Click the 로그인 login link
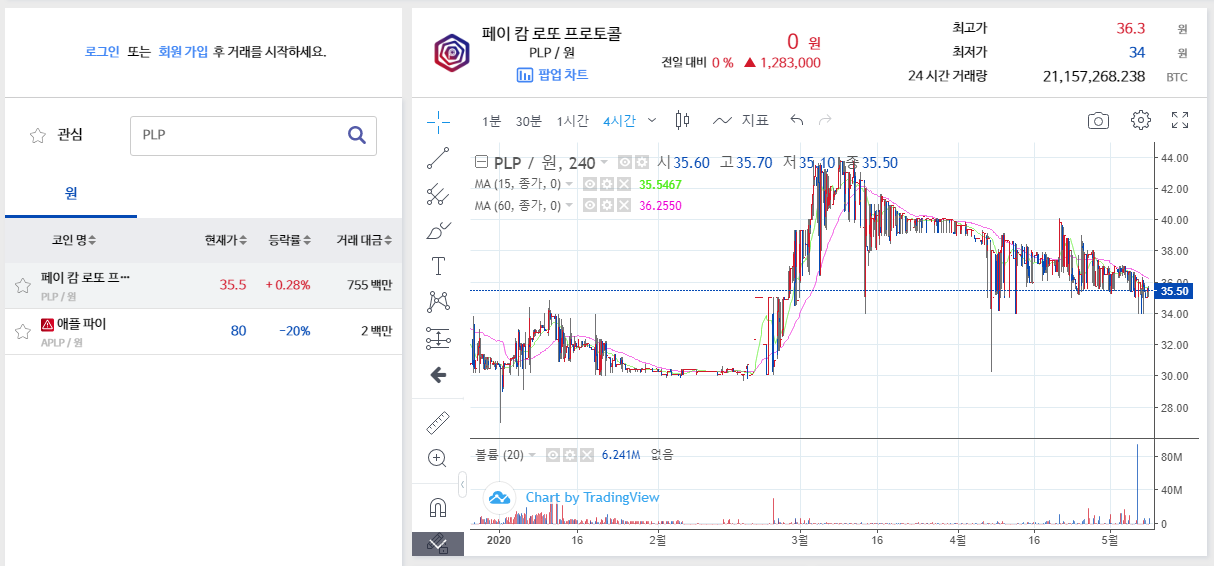The width and height of the screenshot is (1214, 566). coord(102,52)
